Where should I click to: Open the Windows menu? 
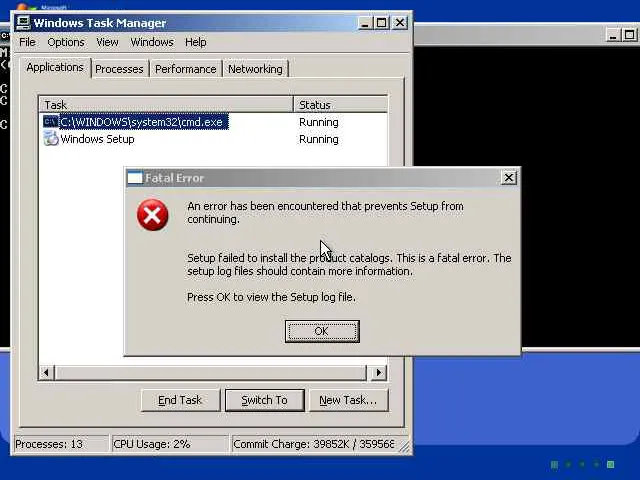(152, 42)
